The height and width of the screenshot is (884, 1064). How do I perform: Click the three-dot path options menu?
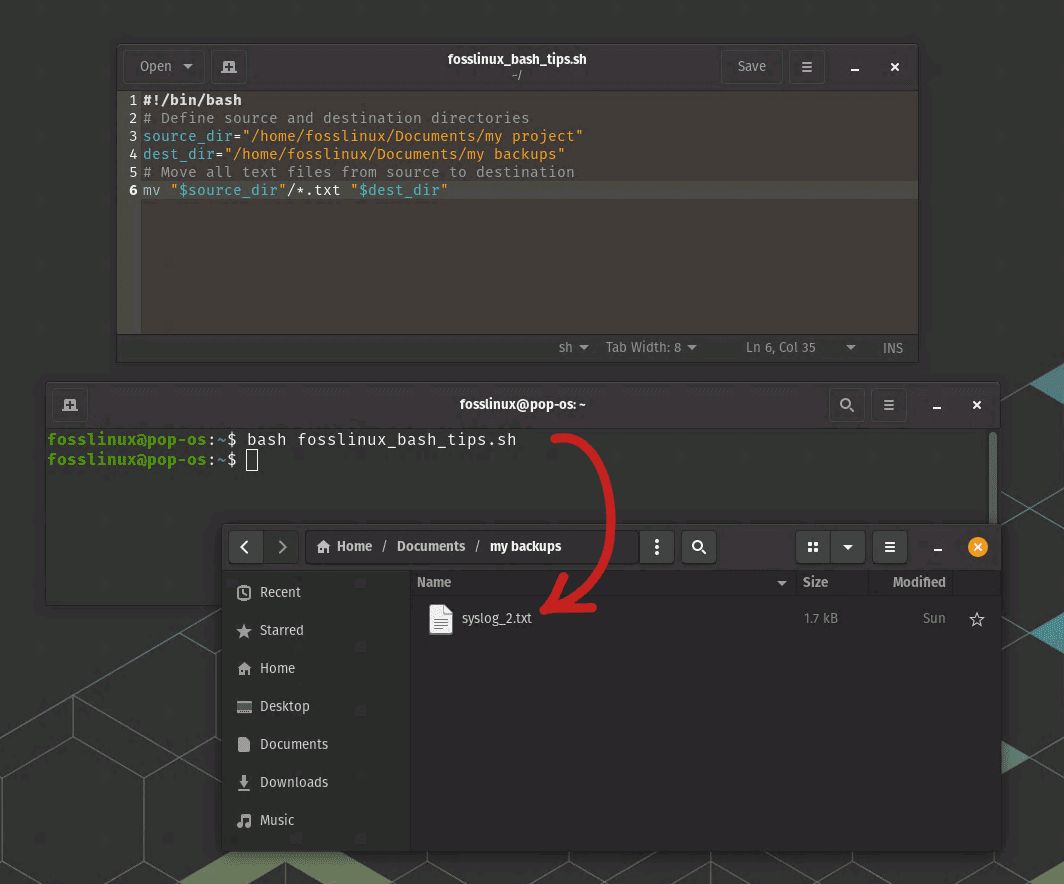pyautogui.click(x=657, y=547)
